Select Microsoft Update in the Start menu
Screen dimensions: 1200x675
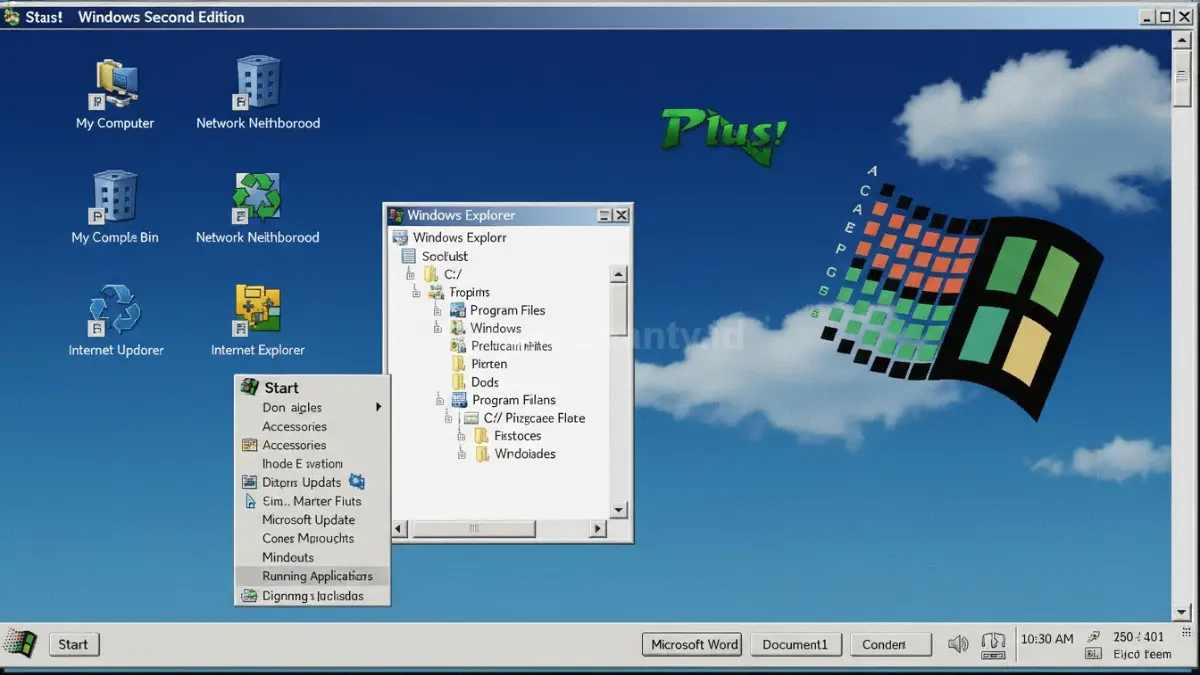[x=312, y=520]
